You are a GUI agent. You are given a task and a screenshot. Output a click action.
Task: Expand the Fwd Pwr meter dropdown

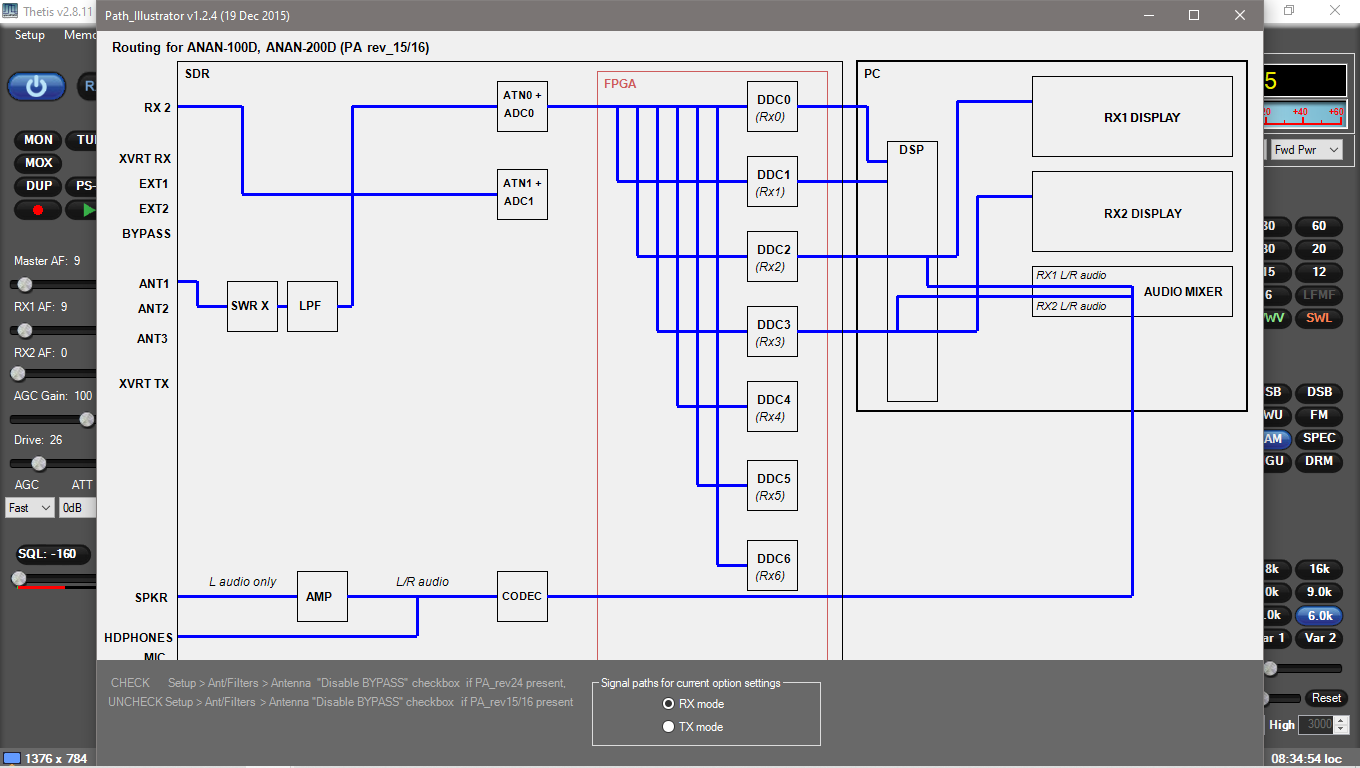(x=1306, y=150)
